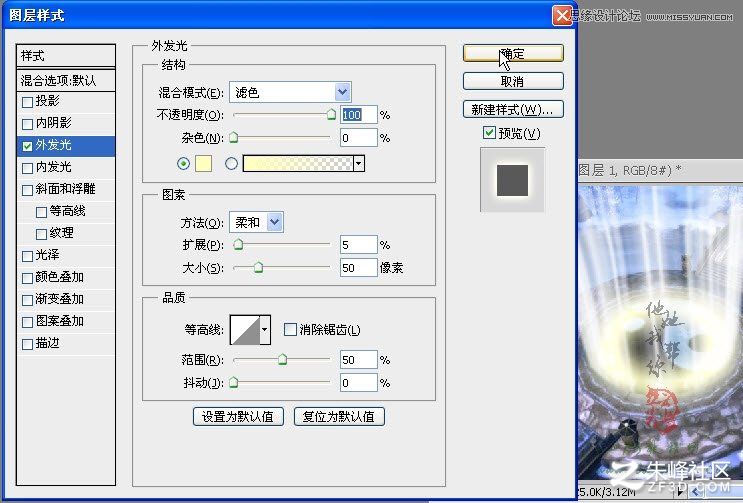This screenshot has width=743, height=503.
Task: Enable the 颜色叠加 checkbox
Action: 27,278
